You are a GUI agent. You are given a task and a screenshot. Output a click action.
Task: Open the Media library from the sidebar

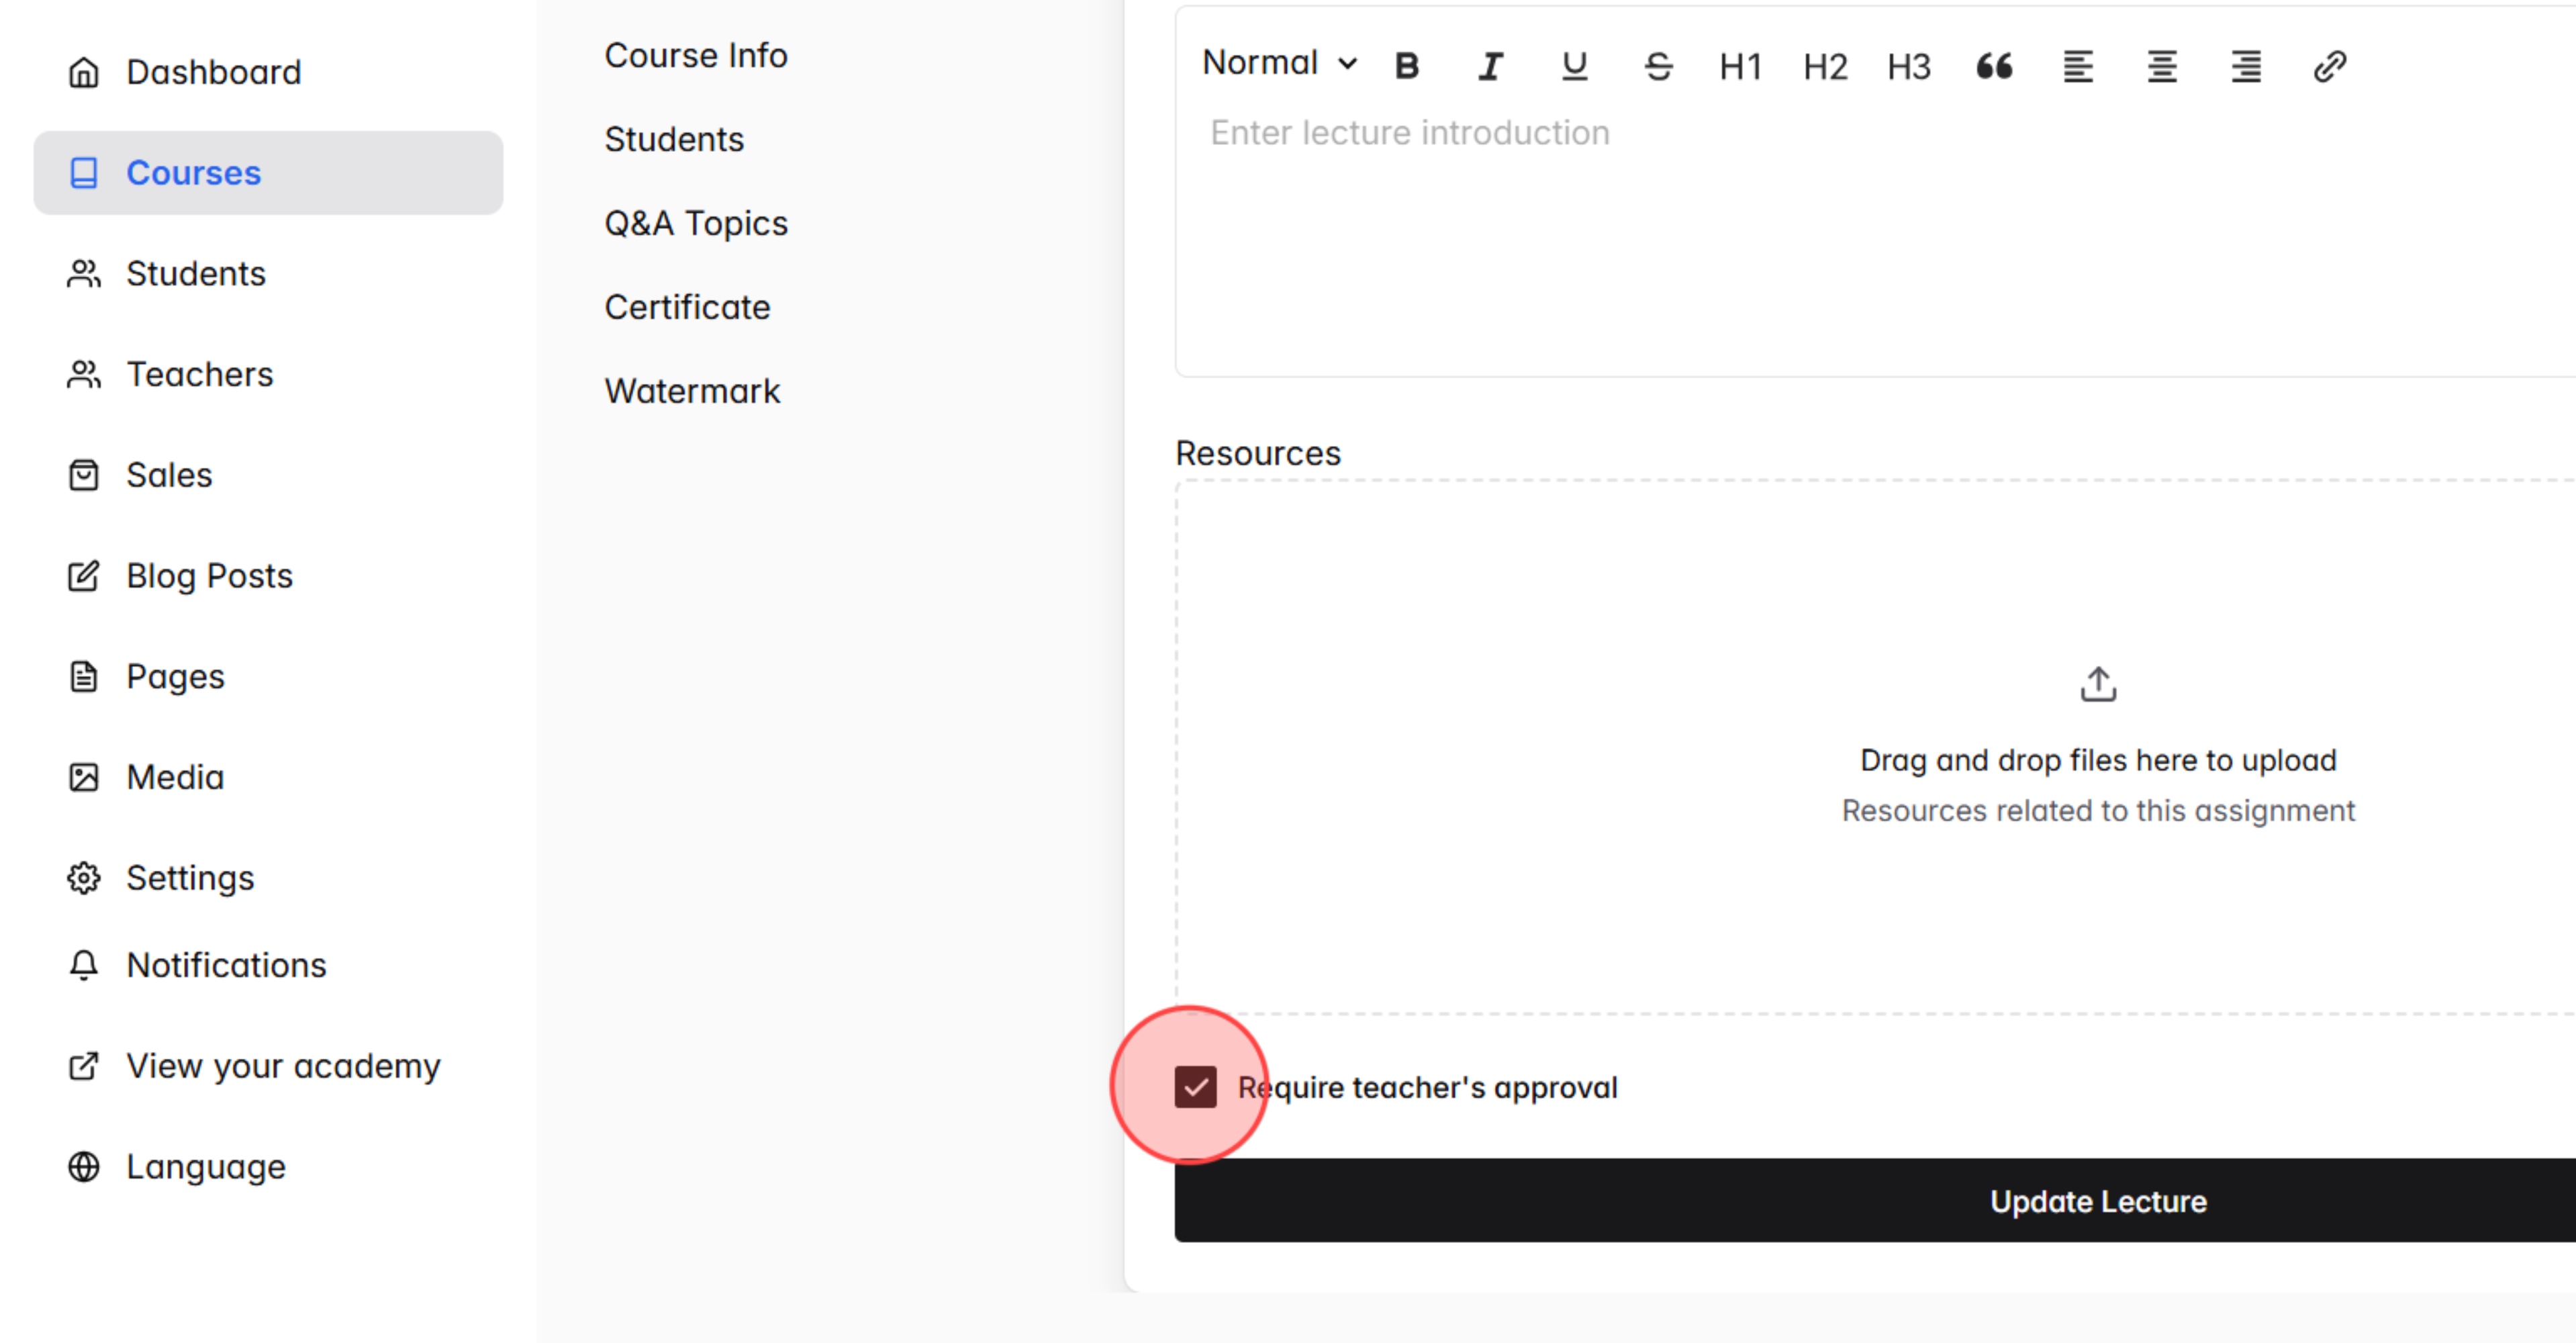point(175,776)
